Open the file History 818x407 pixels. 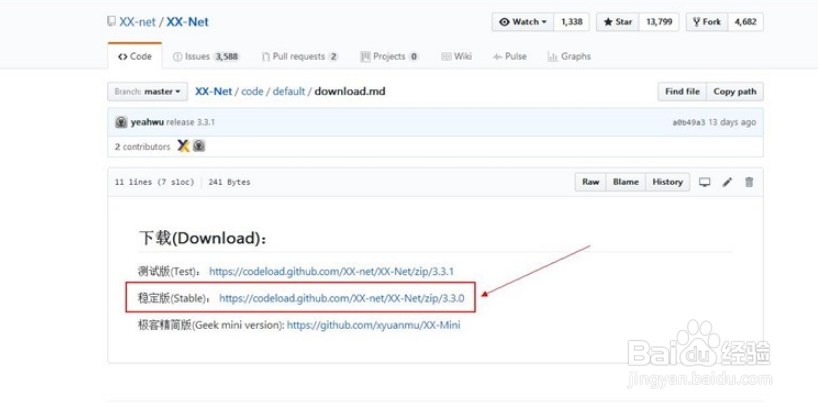[667, 182]
